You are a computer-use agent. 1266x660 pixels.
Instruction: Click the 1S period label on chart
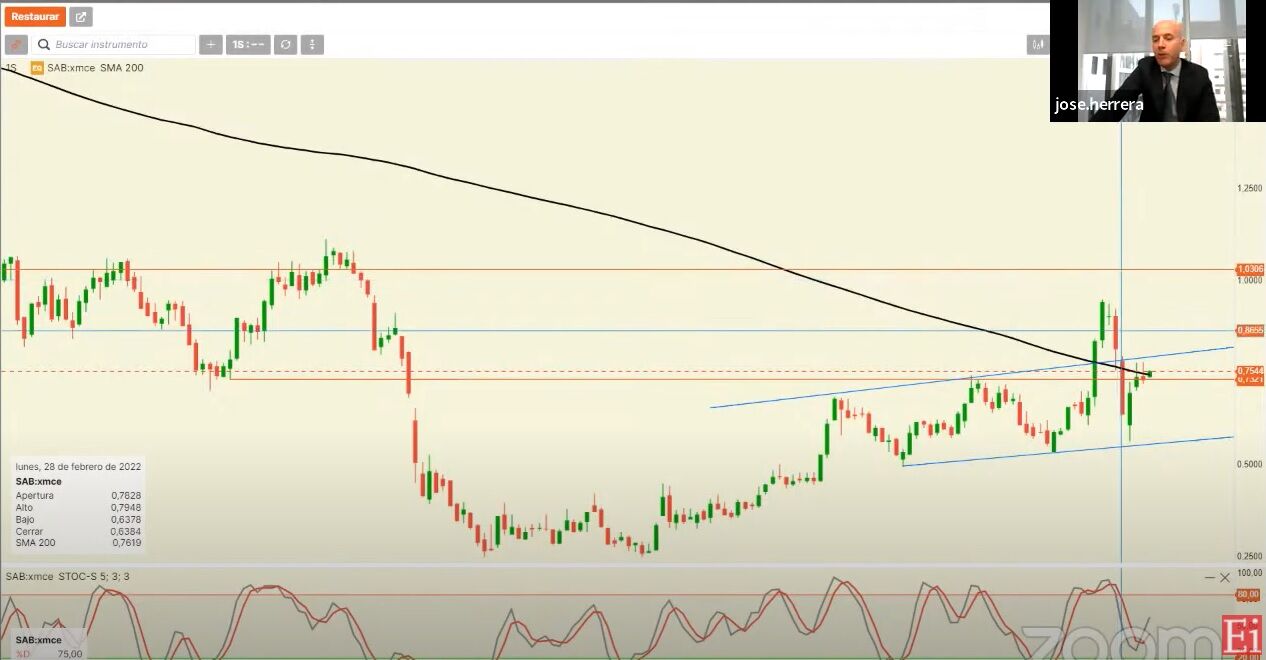click(x=11, y=68)
